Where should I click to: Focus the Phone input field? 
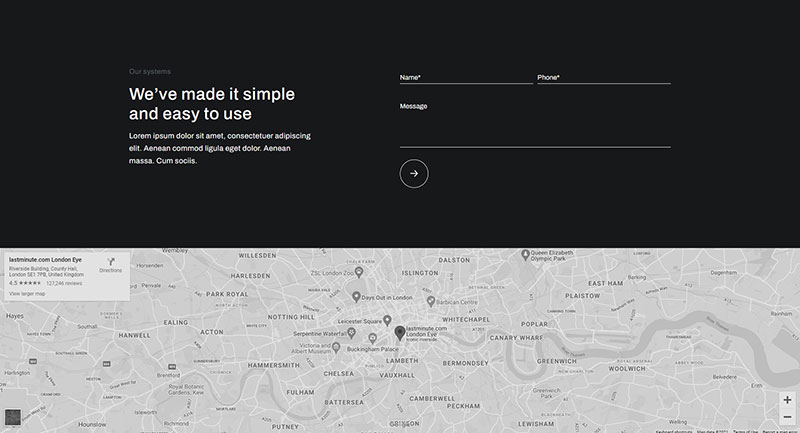pos(603,78)
